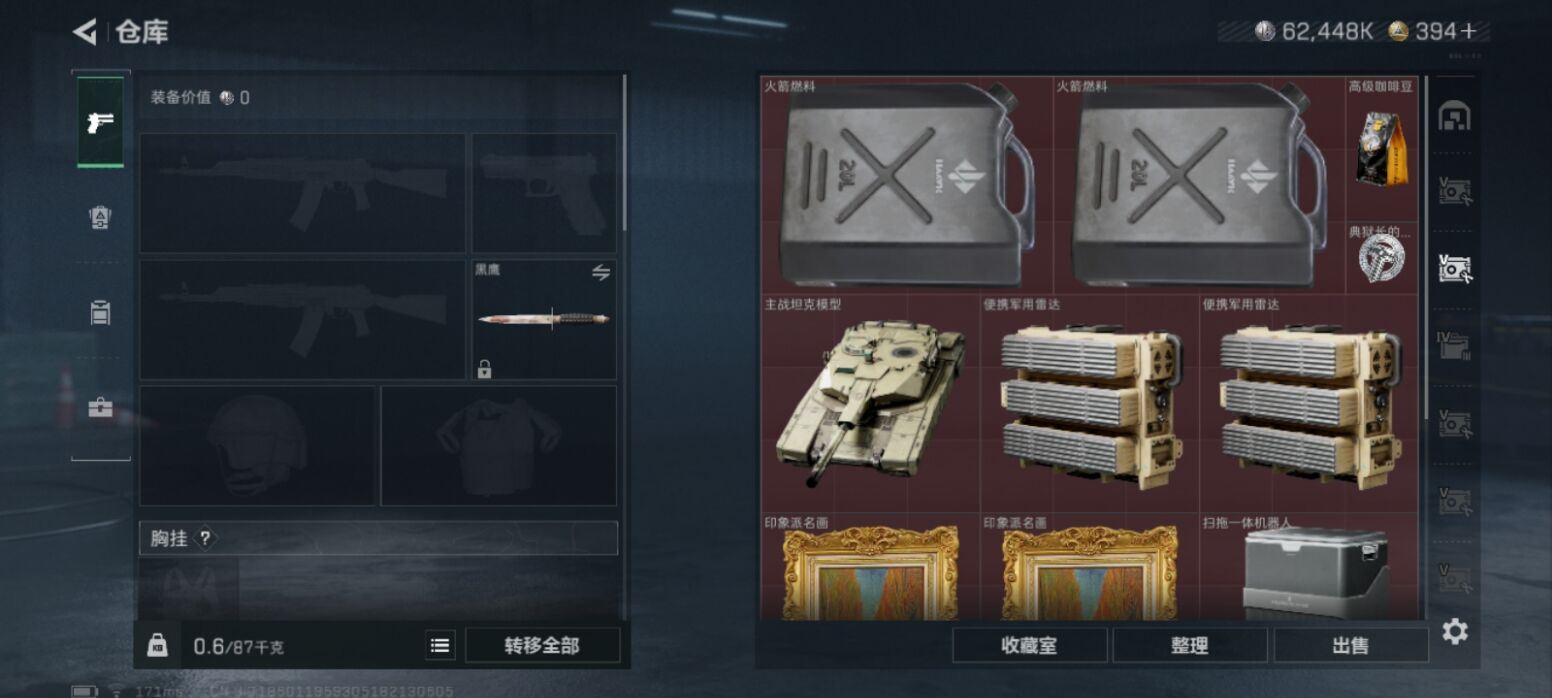This screenshot has width=1552, height=698.
Task: Select the safe box icon at top right sidebar
Action: tap(1454, 117)
